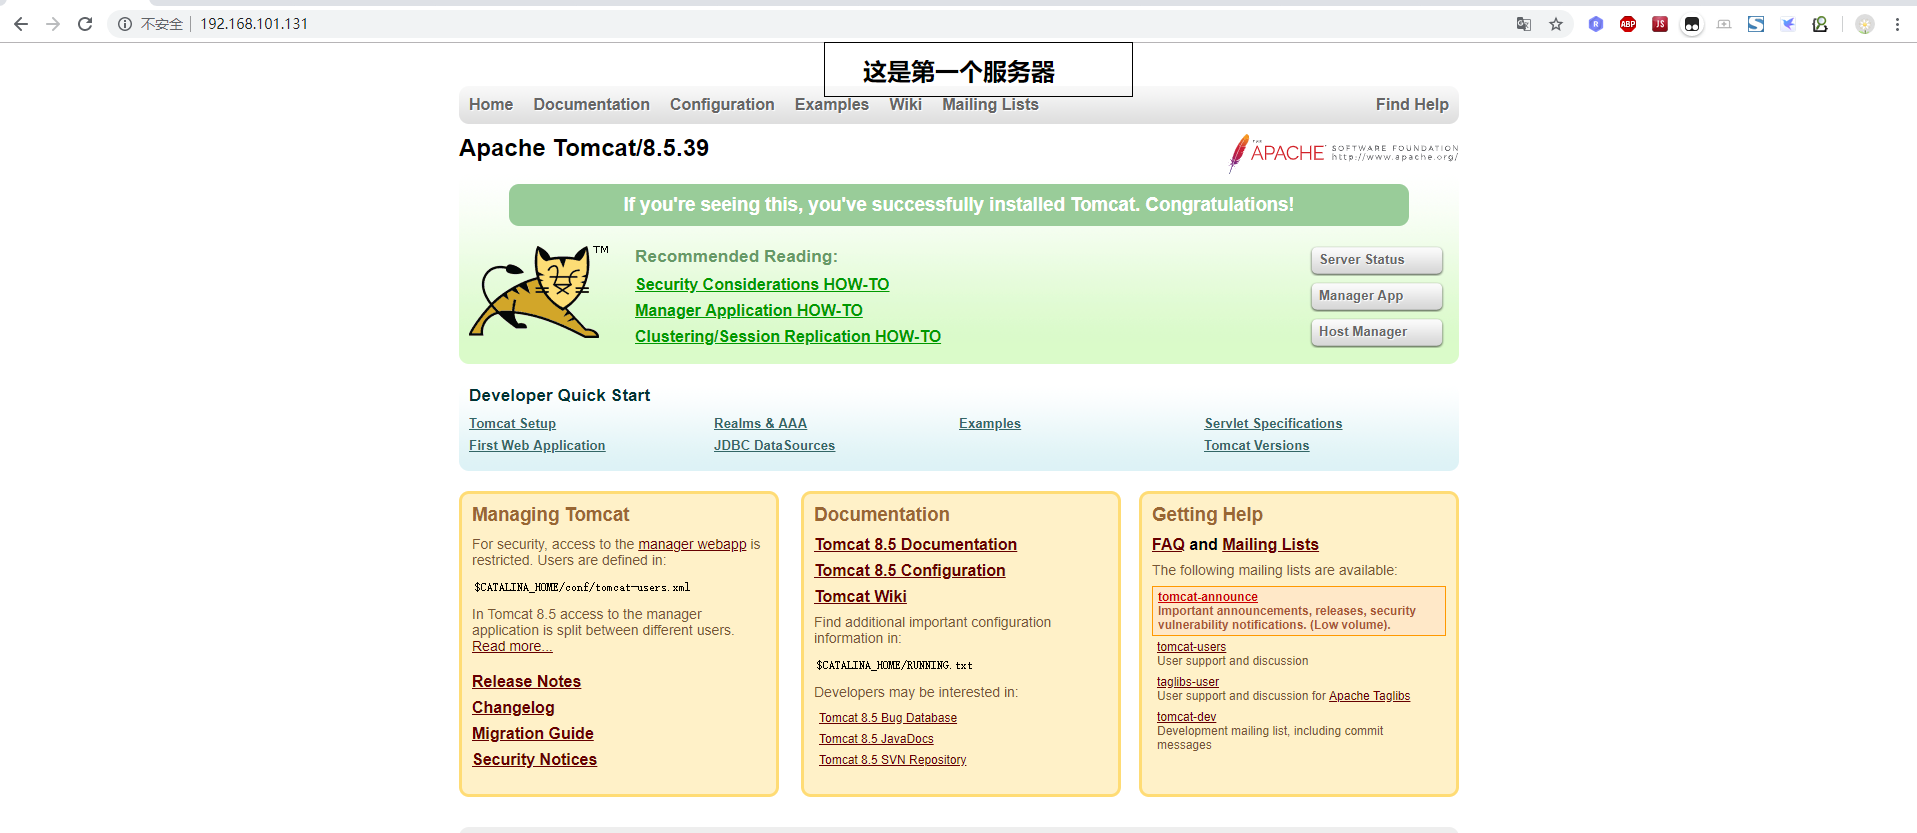Open the Changelog link
This screenshot has height=833, width=1917.
click(513, 707)
